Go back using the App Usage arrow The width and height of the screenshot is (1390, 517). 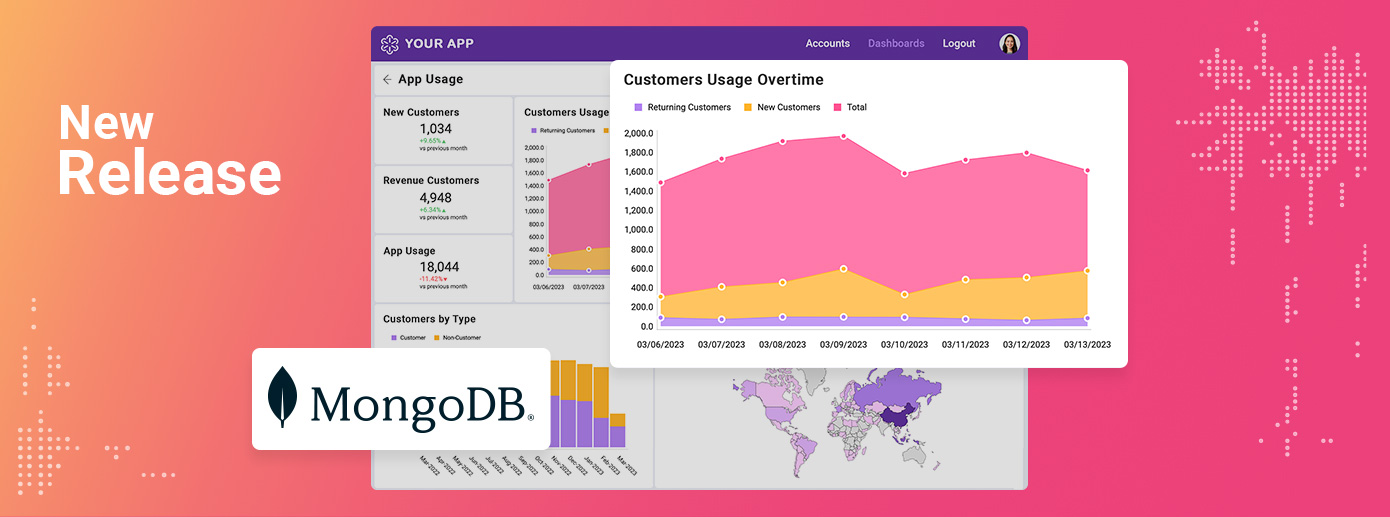point(387,80)
